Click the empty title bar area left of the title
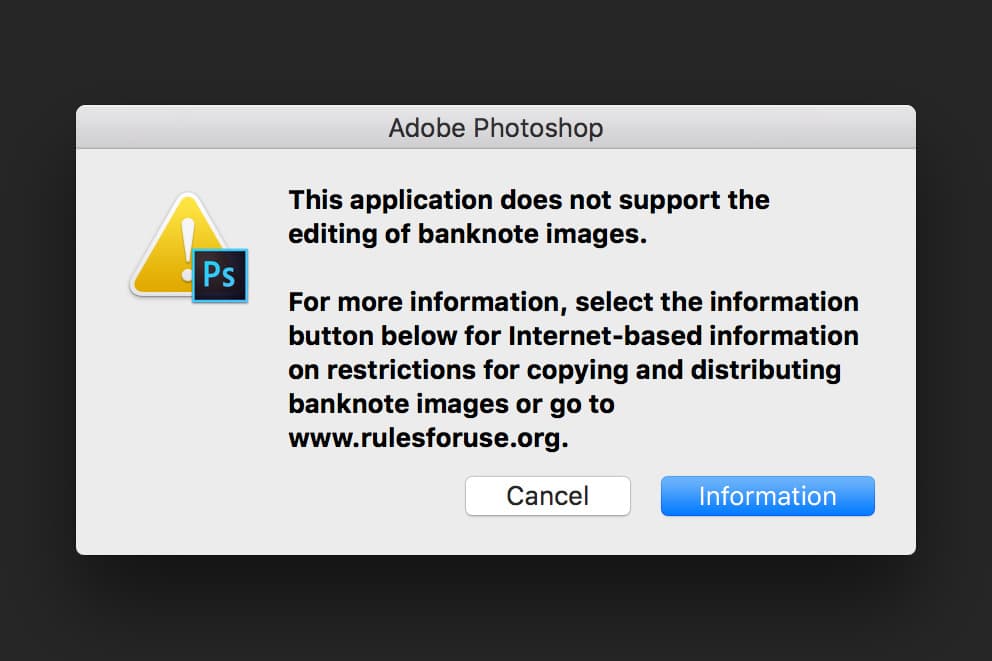This screenshot has height=661, width=992. [228, 128]
